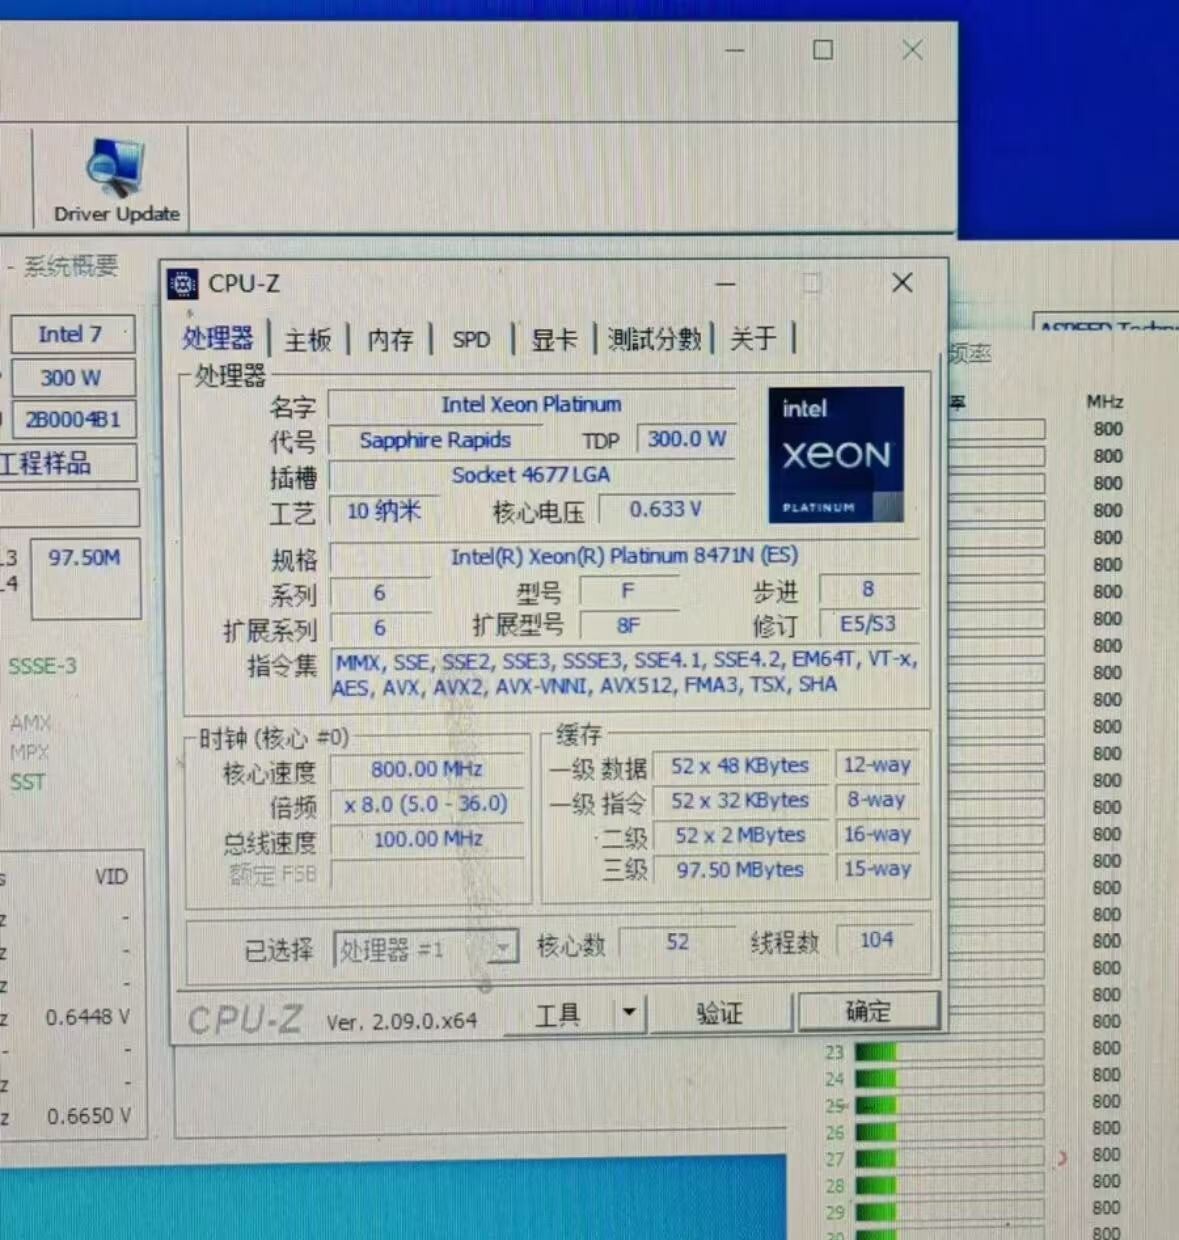This screenshot has width=1179, height=1240.
Task: Maximize the background utility window
Action: pyautogui.click(x=823, y=49)
